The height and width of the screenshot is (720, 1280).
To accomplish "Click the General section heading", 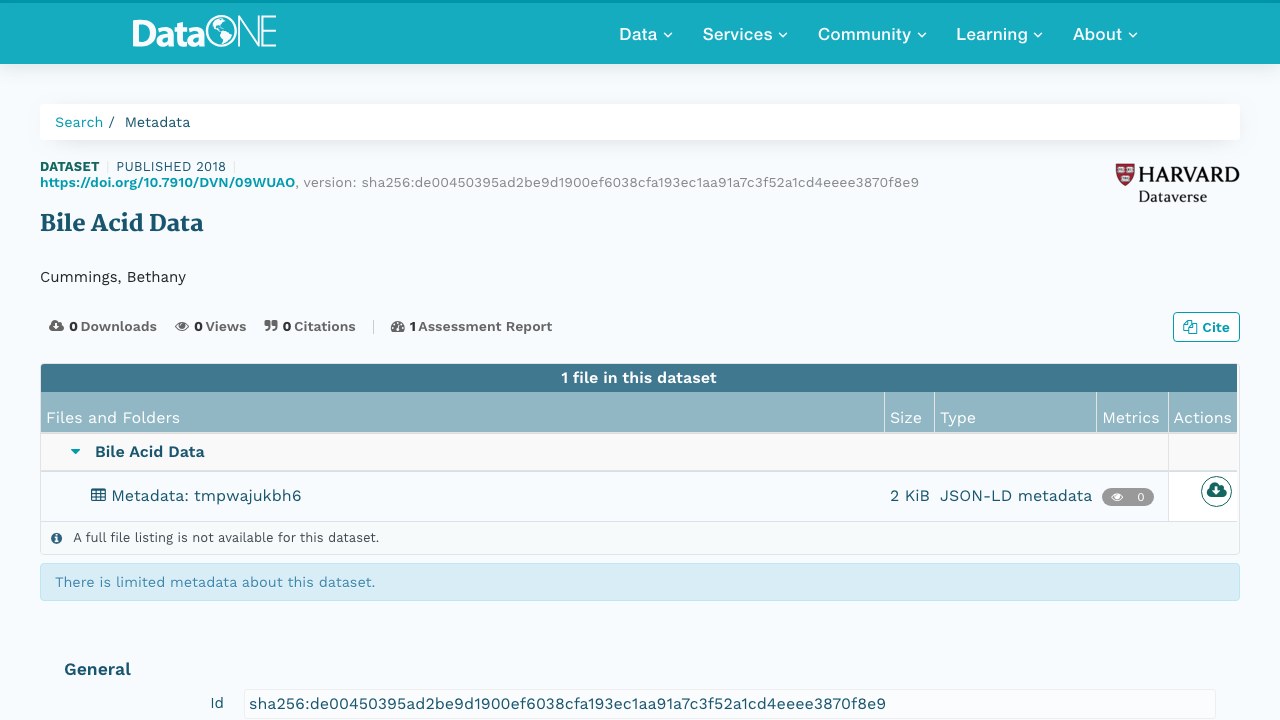I will [98, 670].
